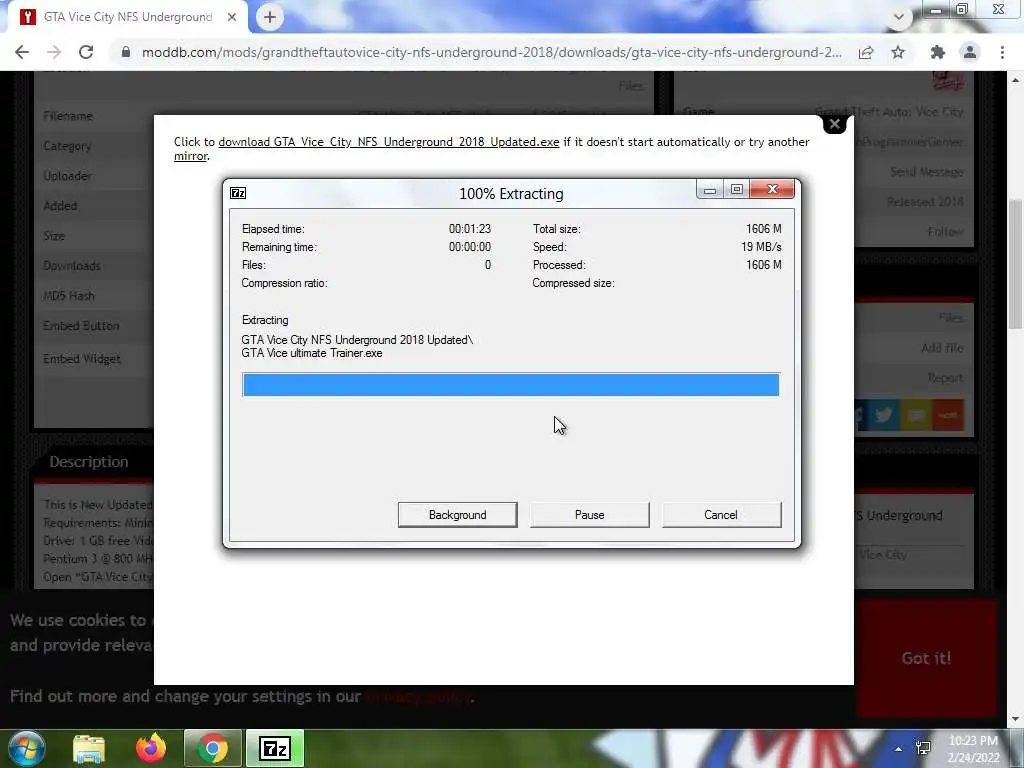Bookmark this page with the star
The width and height of the screenshot is (1024, 768).
click(x=898, y=52)
